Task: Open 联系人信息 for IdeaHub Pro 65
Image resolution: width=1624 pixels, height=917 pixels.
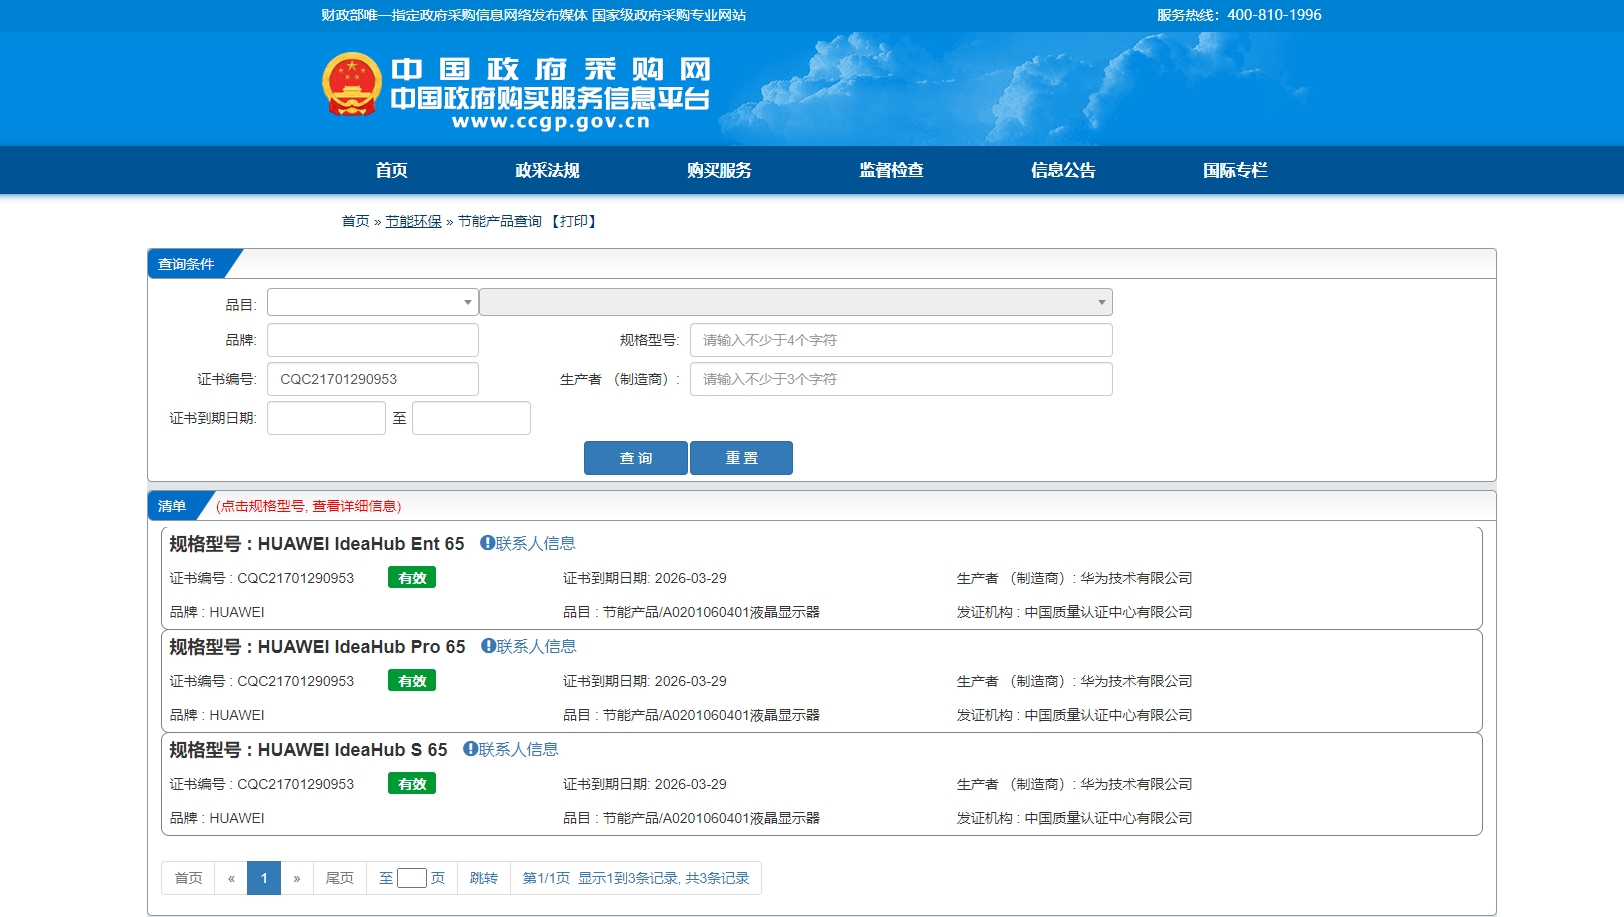Action: pos(536,646)
